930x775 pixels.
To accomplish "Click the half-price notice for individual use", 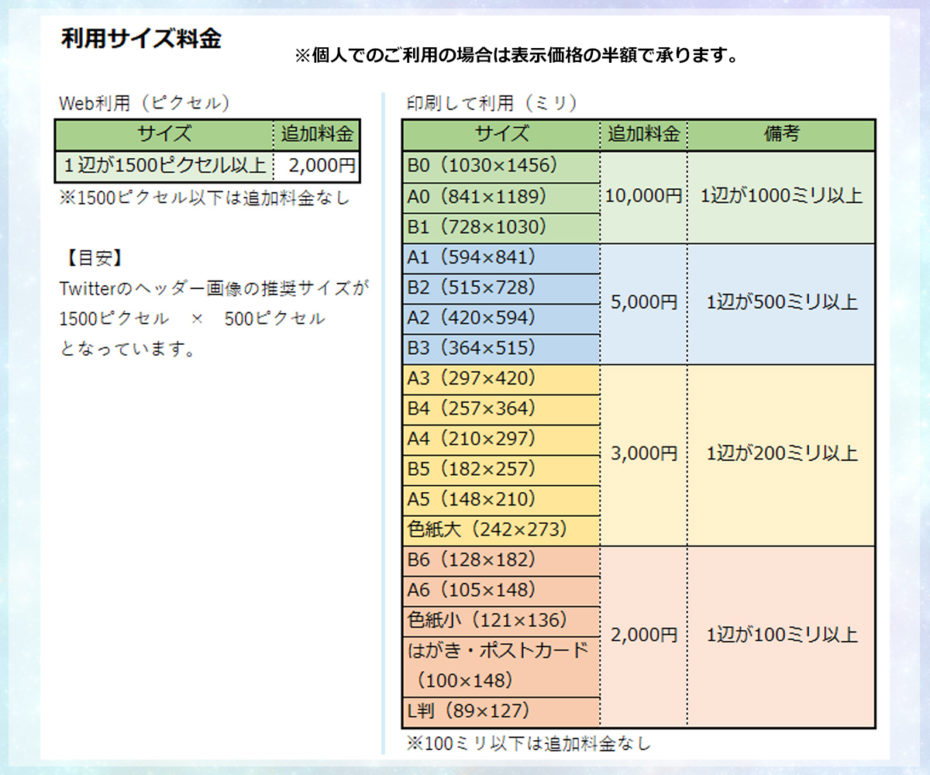I will [516, 56].
